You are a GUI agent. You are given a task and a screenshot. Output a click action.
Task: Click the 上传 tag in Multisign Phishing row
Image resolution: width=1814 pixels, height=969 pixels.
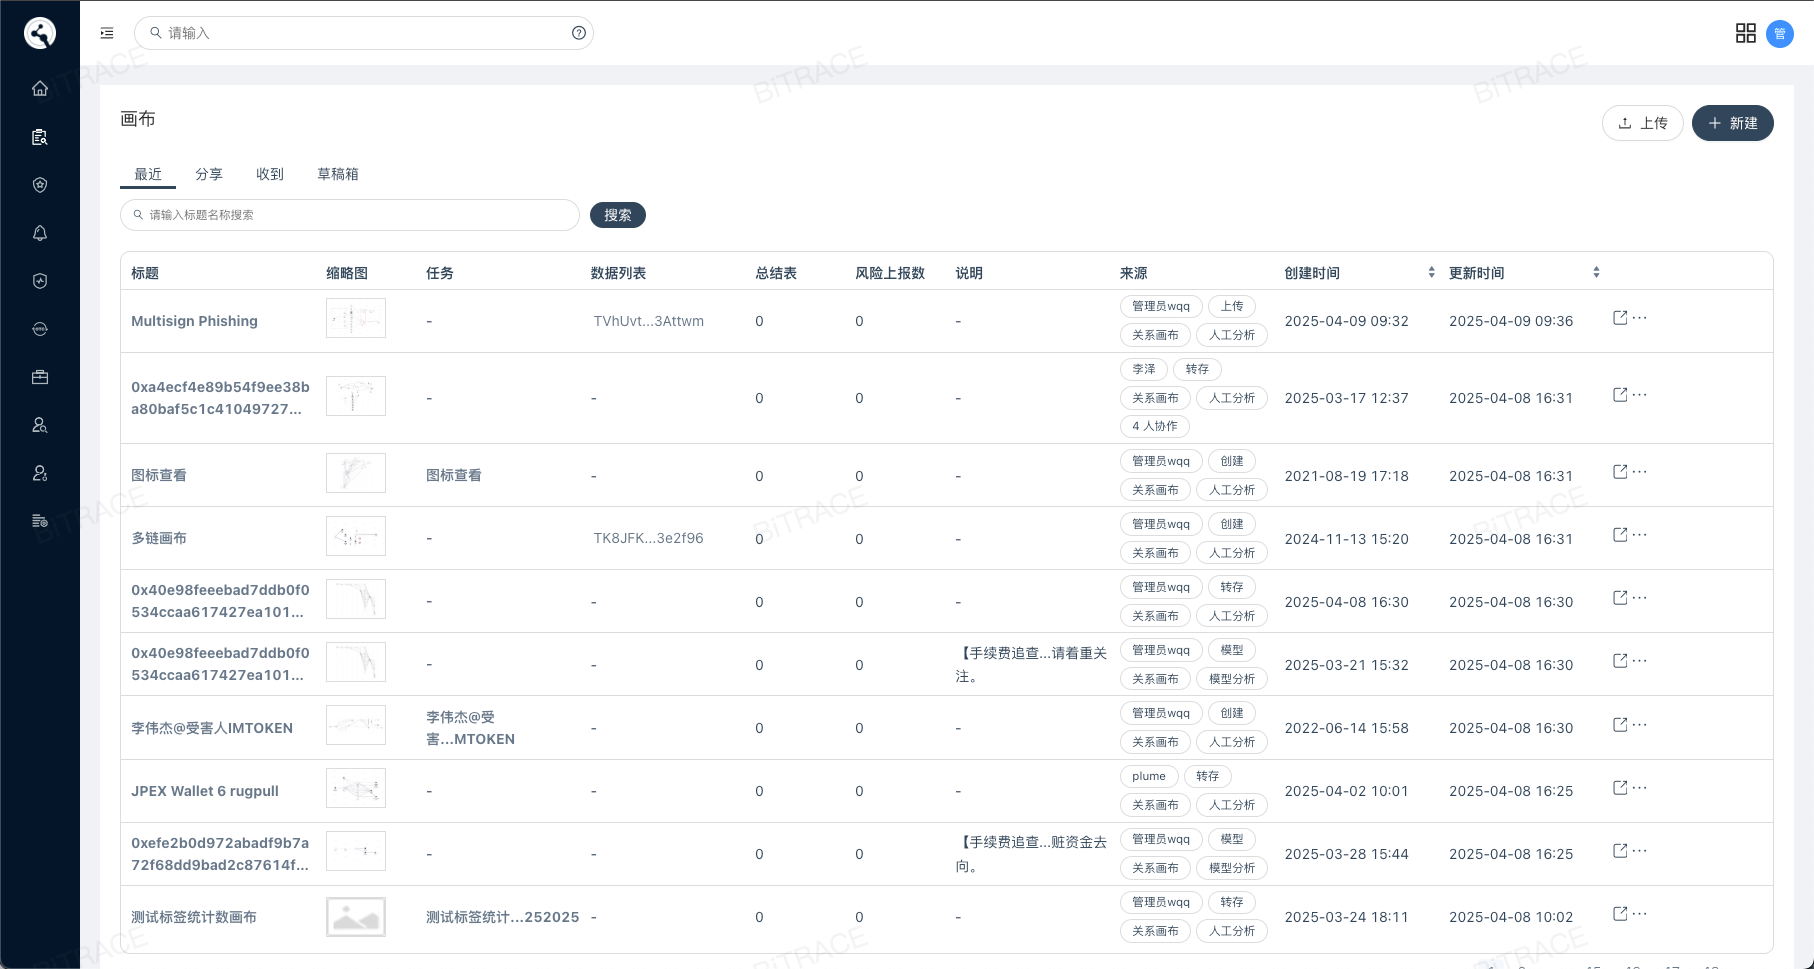1232,306
